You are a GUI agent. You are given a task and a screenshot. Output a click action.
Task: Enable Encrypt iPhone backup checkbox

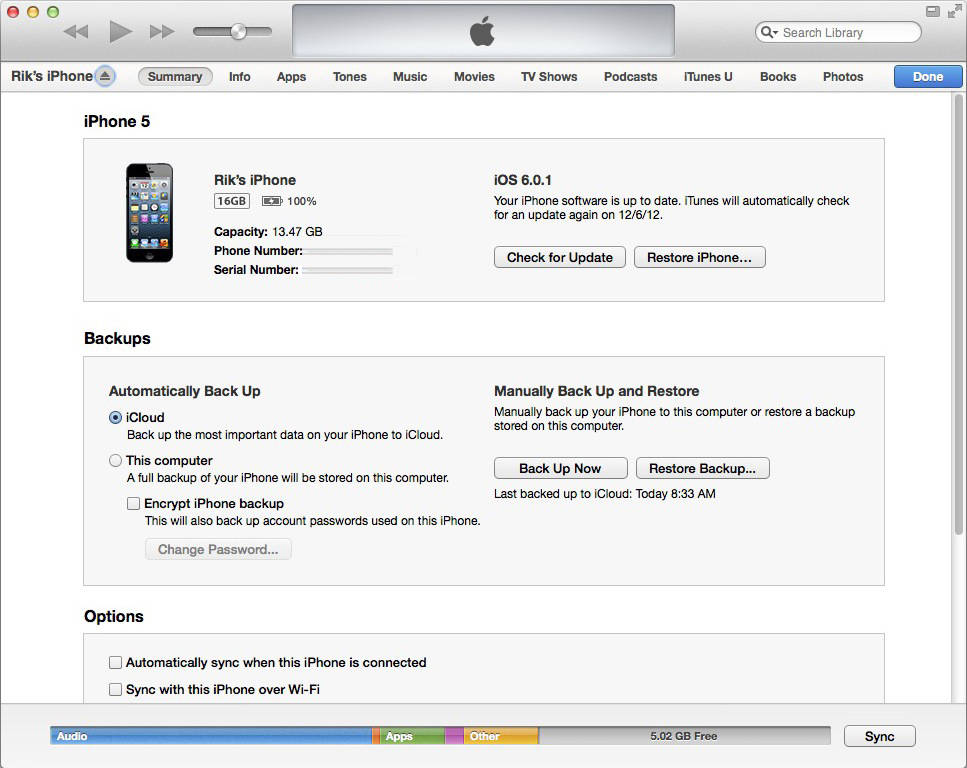tap(133, 503)
